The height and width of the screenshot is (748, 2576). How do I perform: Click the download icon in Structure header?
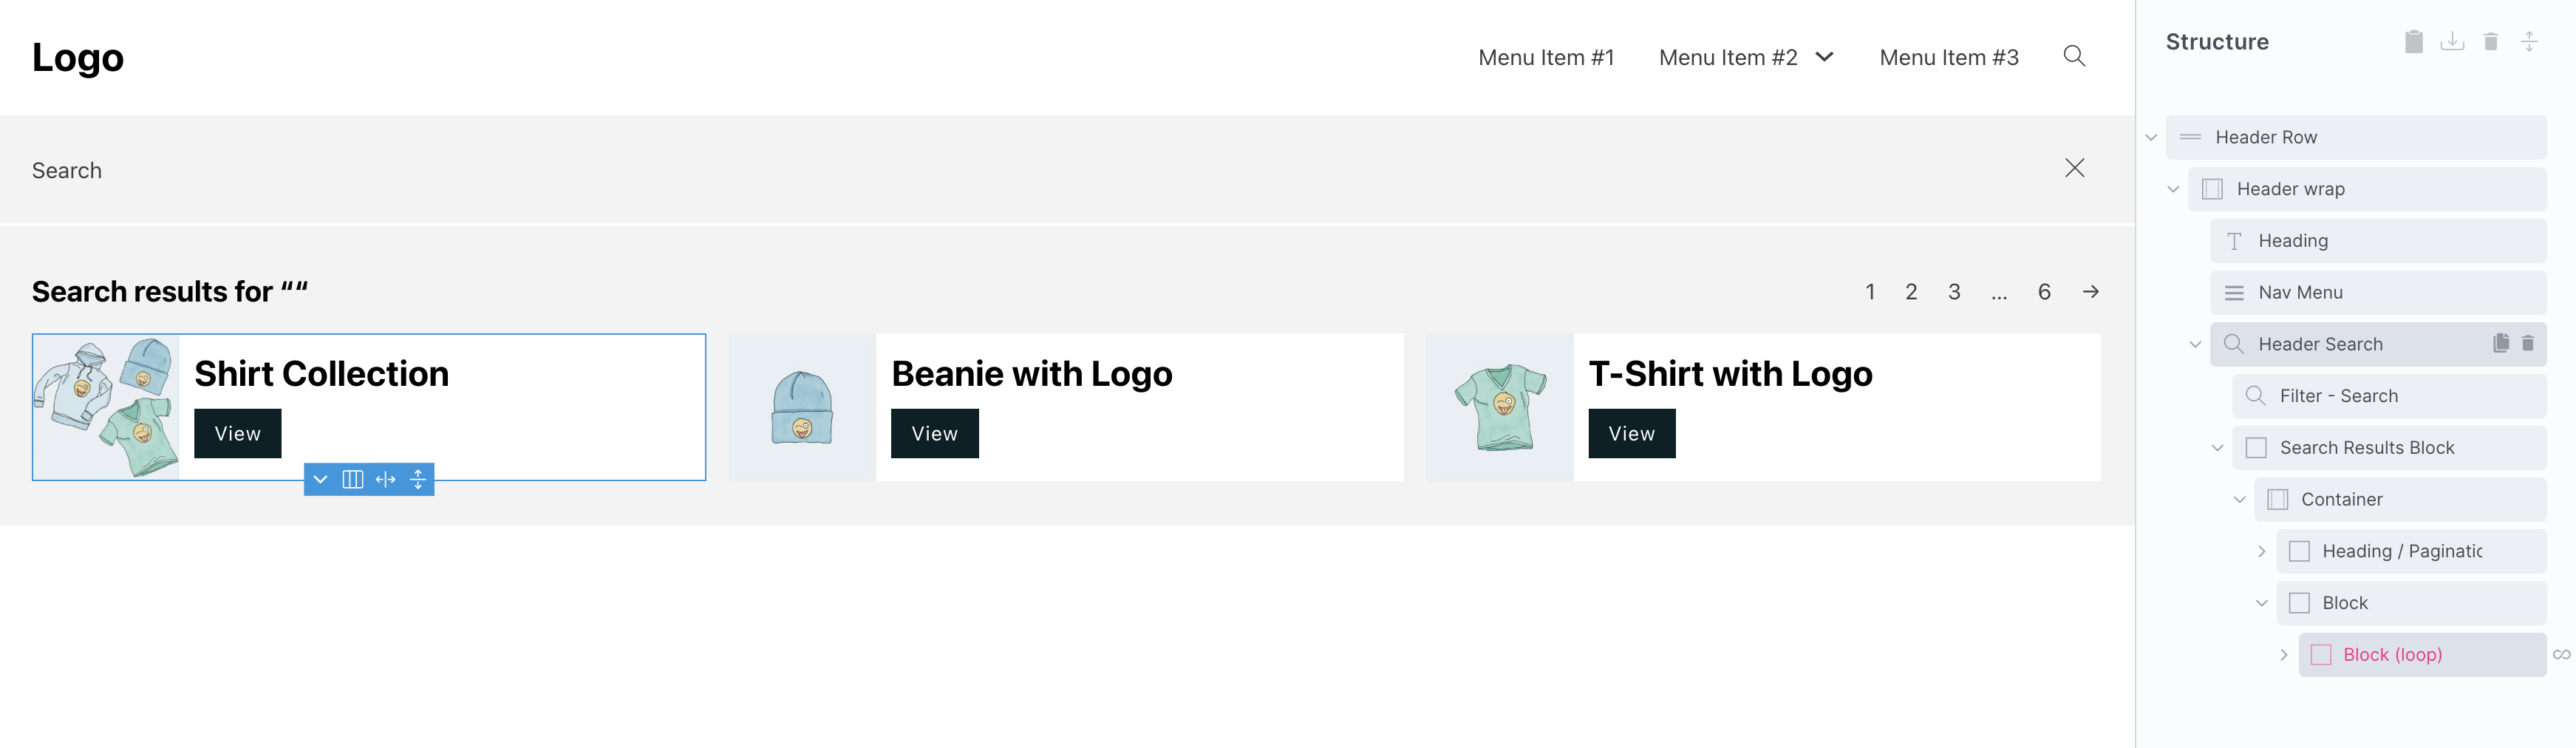[2452, 42]
